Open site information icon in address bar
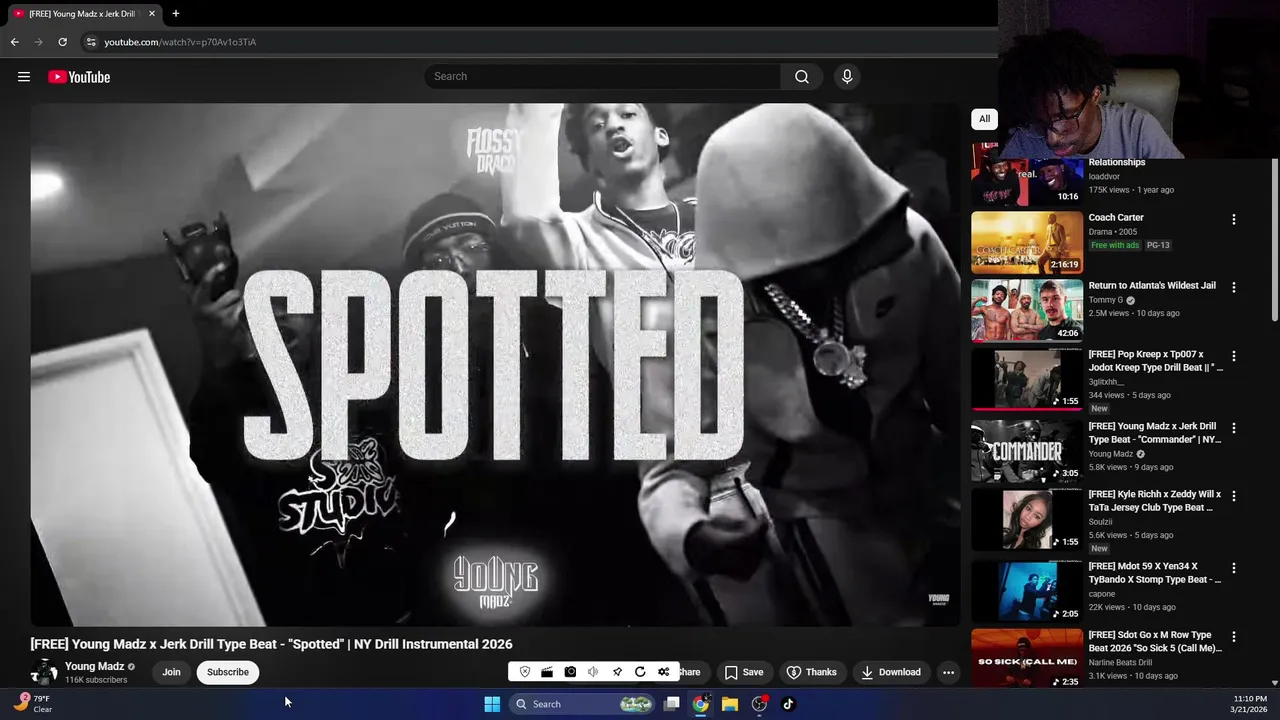Image resolution: width=1280 pixels, height=720 pixels. point(91,42)
